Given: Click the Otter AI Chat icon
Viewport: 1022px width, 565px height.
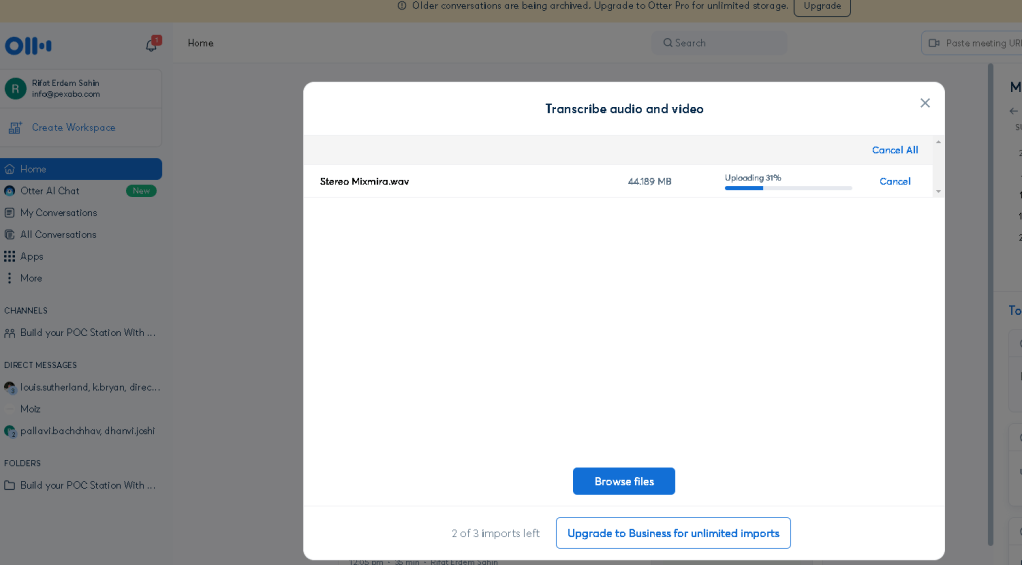Looking at the screenshot, I should (x=10, y=191).
